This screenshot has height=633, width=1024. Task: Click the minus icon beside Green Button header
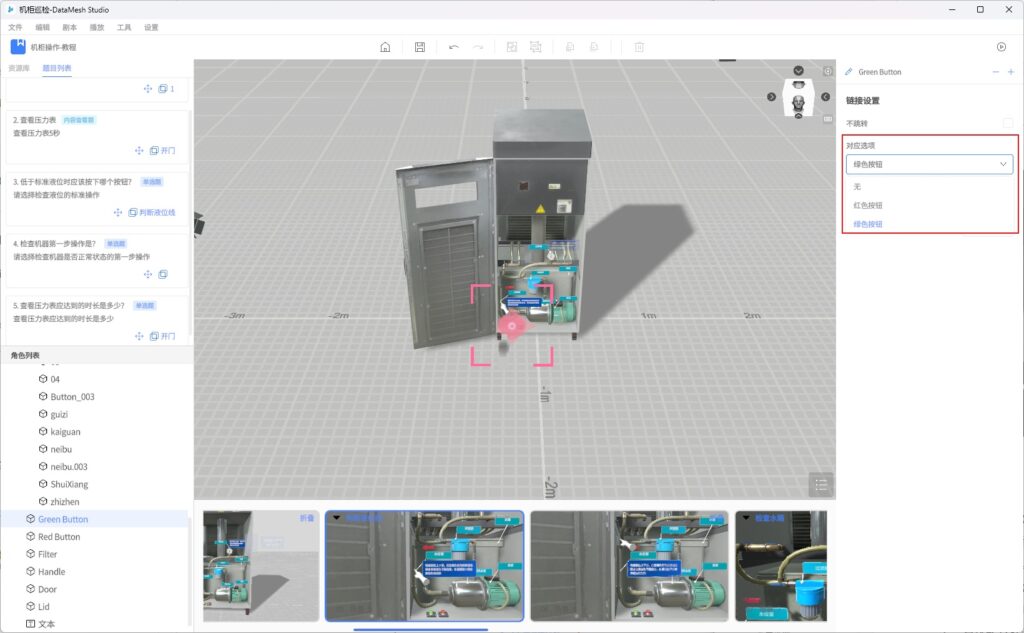click(x=995, y=72)
